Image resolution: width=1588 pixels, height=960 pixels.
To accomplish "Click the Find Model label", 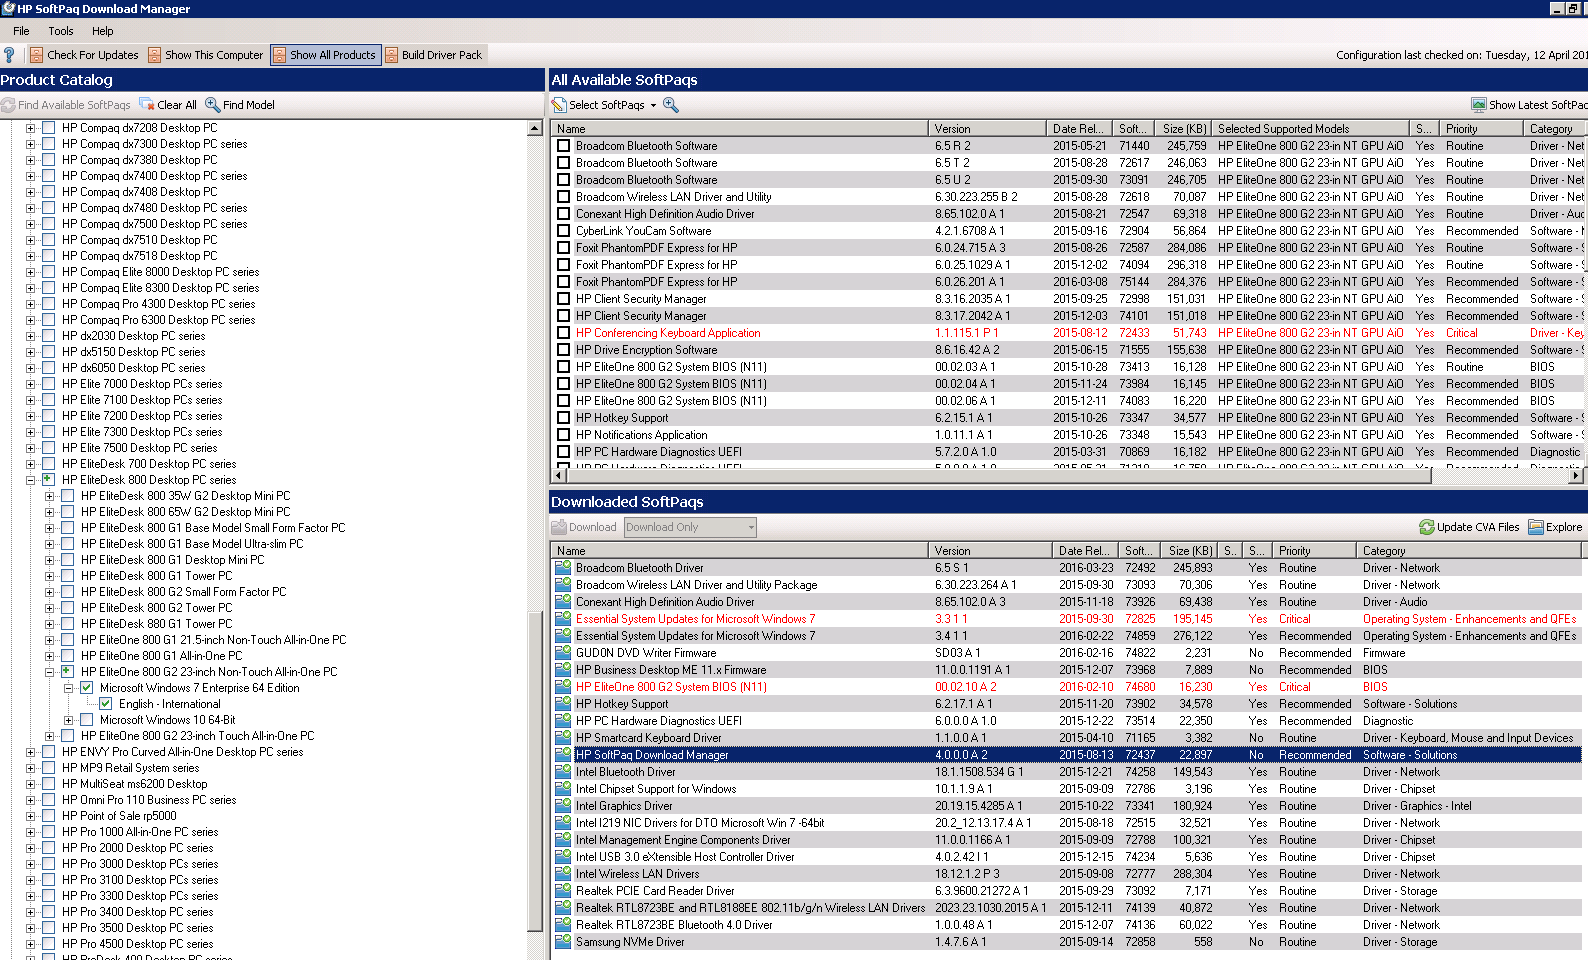I will pos(249,105).
